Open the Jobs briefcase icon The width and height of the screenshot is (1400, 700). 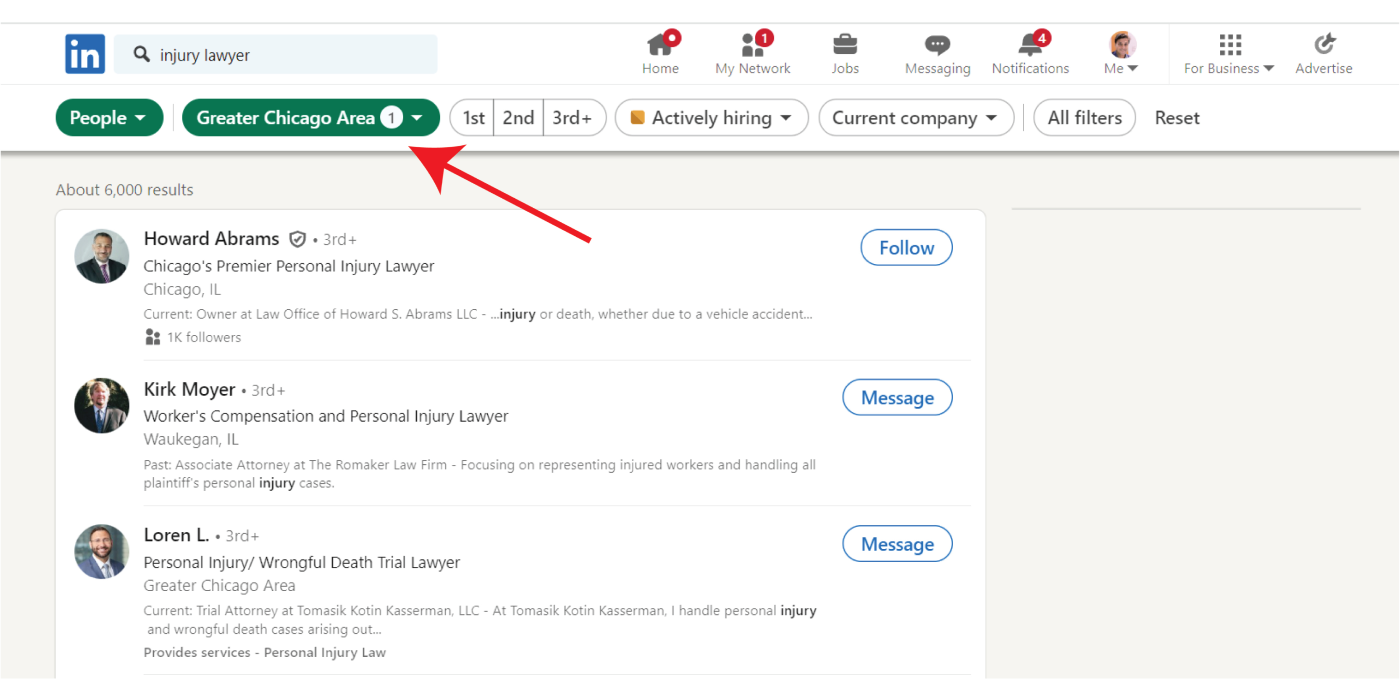click(845, 44)
